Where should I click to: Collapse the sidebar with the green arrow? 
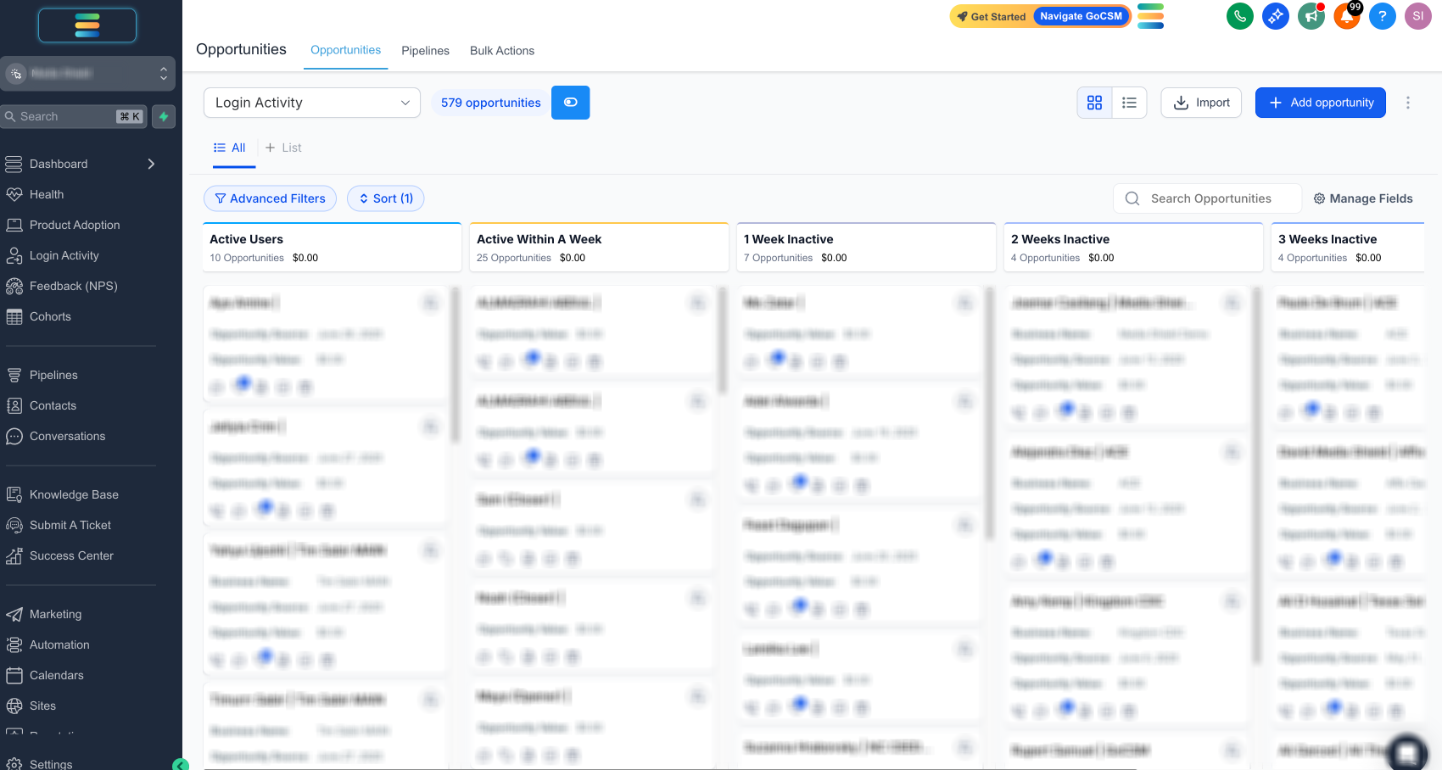coord(180,765)
